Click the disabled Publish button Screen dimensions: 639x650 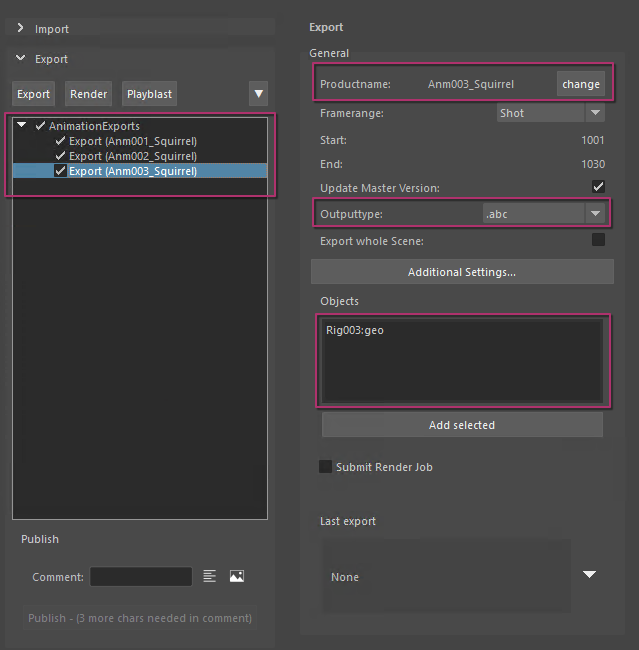coord(140,618)
